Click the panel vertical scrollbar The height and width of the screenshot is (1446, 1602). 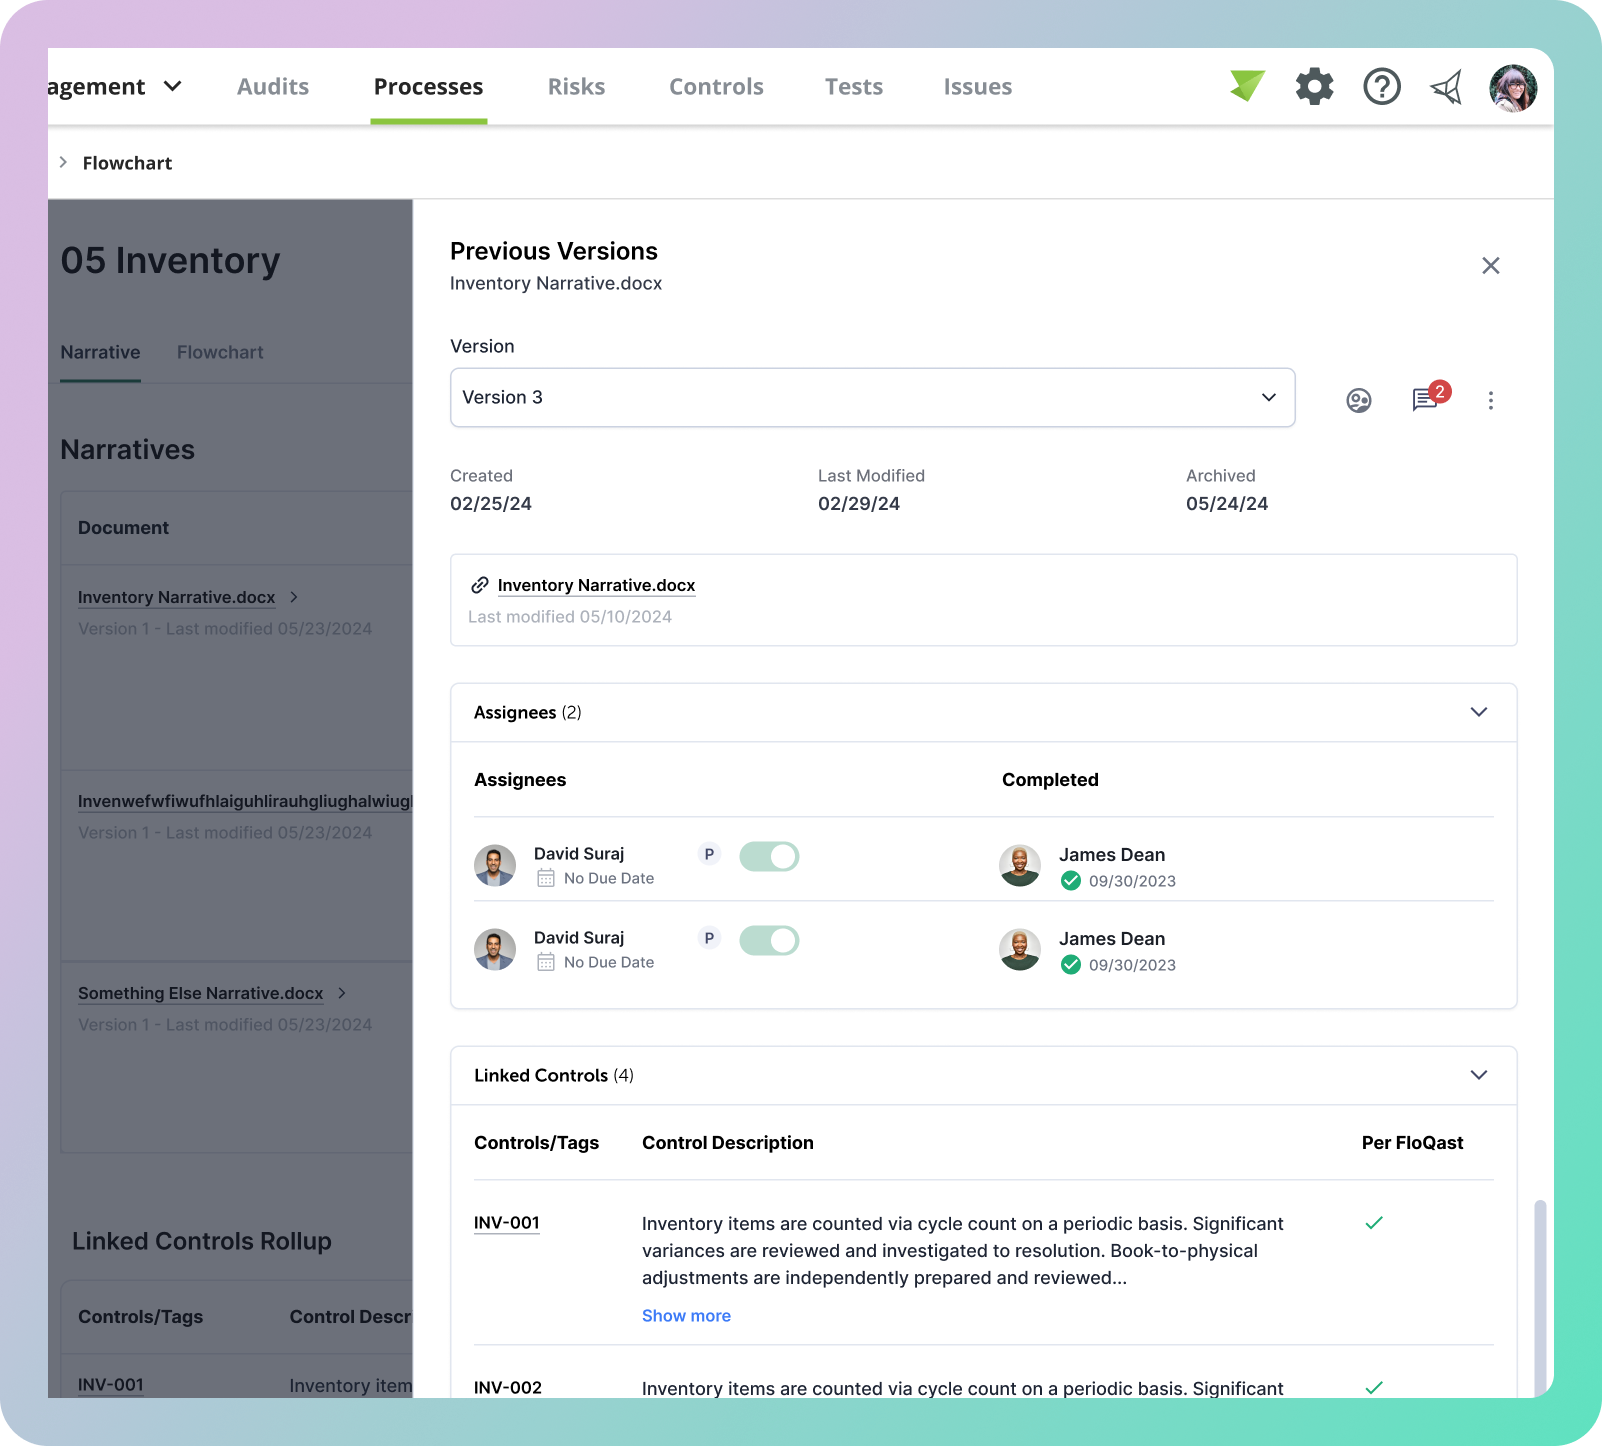(x=1540, y=1298)
